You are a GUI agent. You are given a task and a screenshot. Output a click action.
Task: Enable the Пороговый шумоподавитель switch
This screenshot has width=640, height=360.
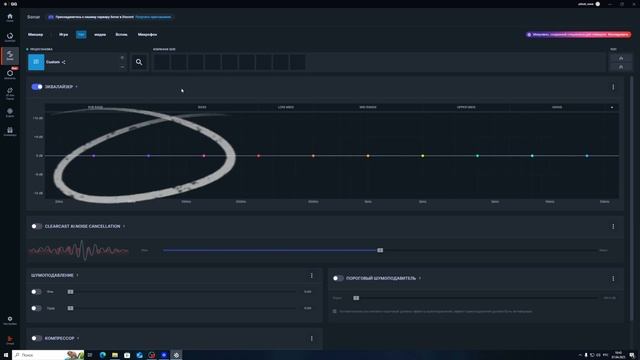pyautogui.click(x=338, y=278)
